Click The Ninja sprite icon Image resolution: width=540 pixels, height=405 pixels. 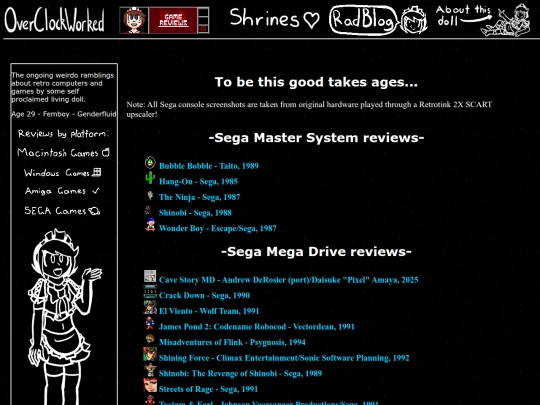150,195
